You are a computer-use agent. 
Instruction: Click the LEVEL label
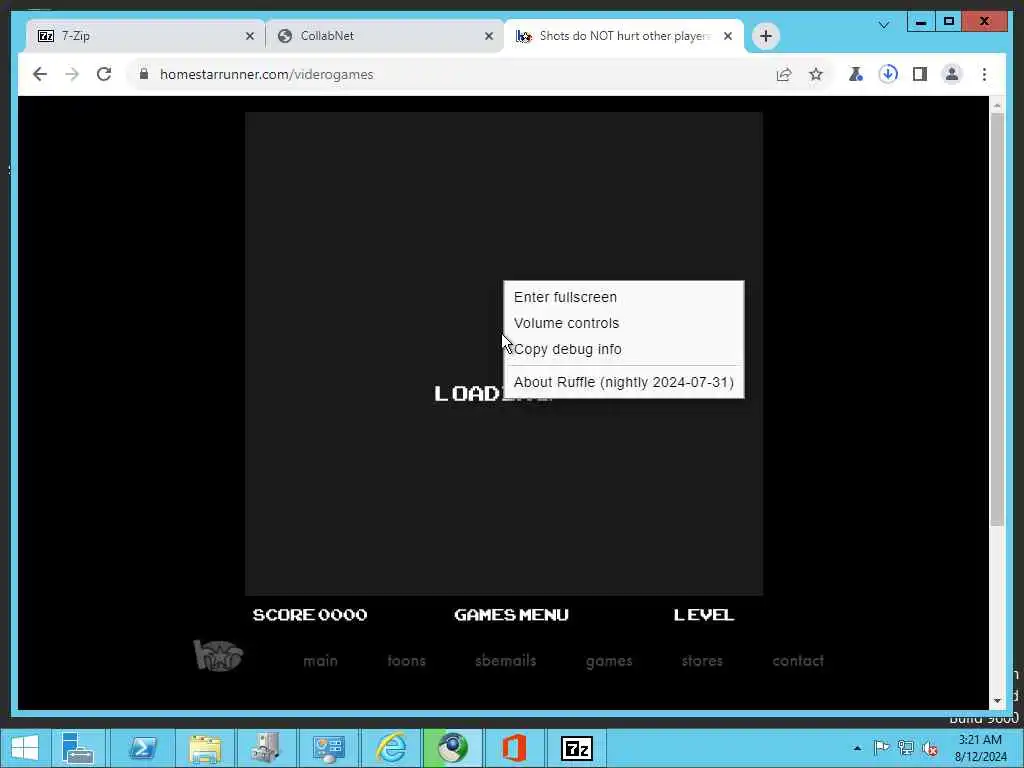(704, 615)
